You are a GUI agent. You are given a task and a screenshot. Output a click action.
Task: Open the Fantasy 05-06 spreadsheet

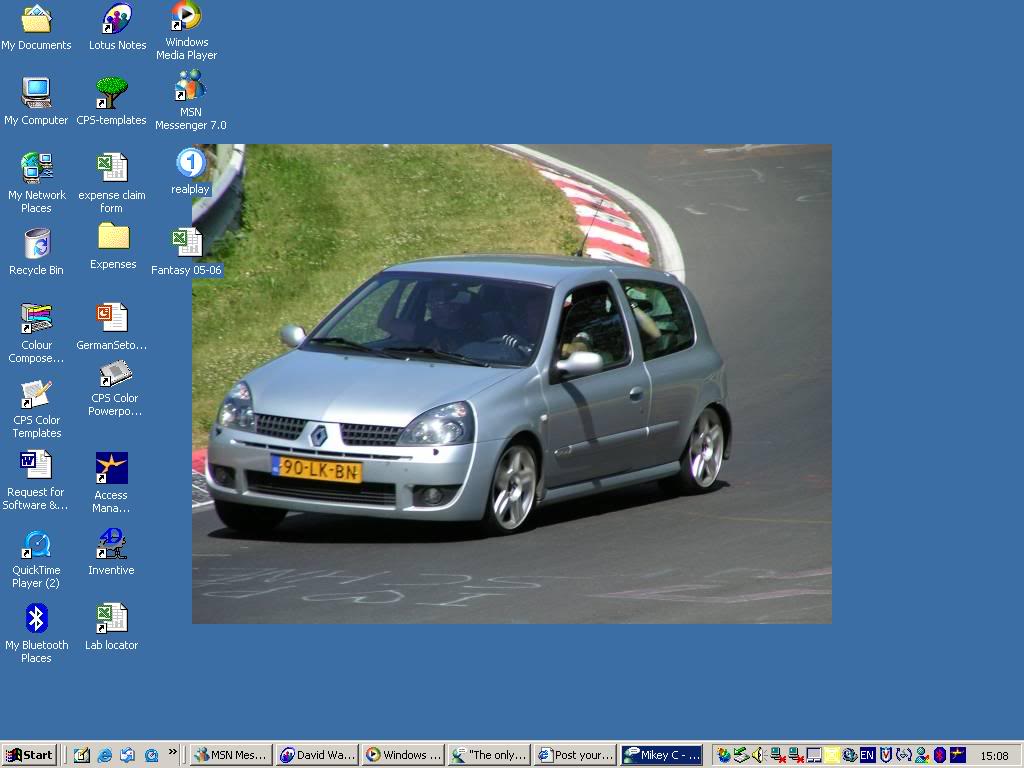coord(186,242)
